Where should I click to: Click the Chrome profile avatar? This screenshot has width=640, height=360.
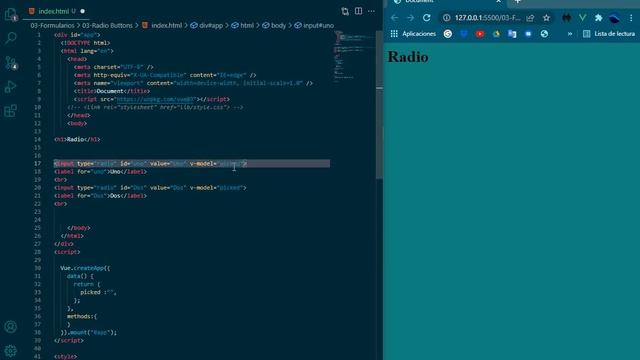click(614, 18)
